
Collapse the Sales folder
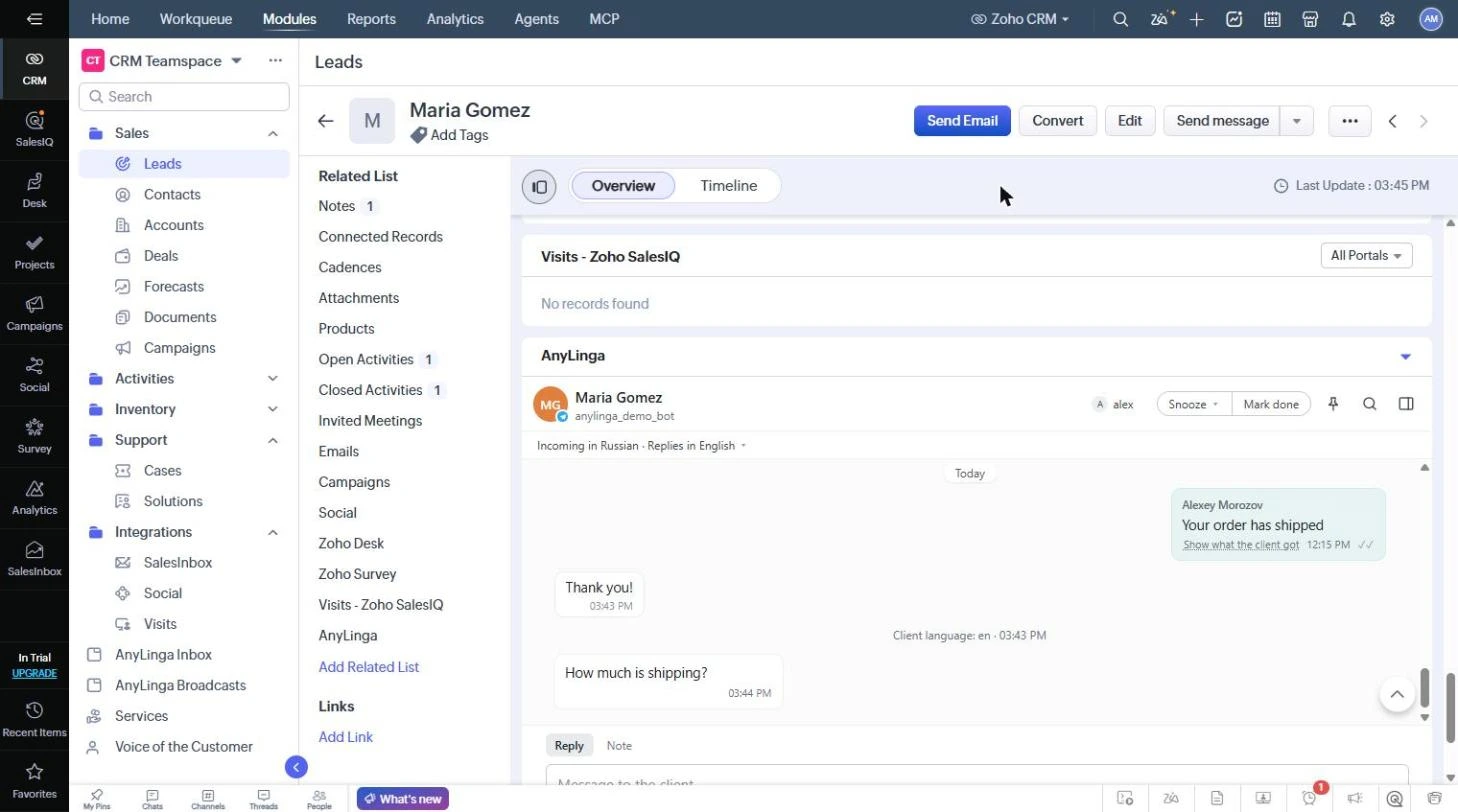click(272, 133)
